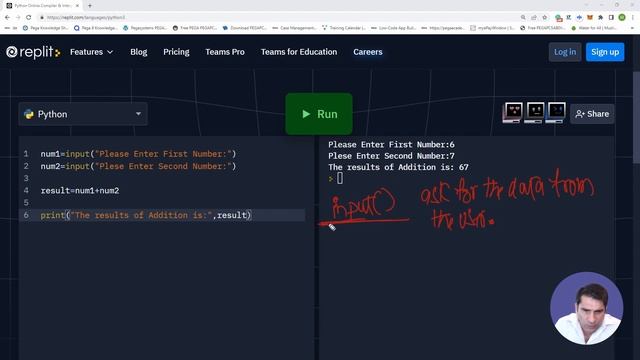
Task: Place cursor in the print statement line
Action: pyautogui.click(x=146, y=215)
